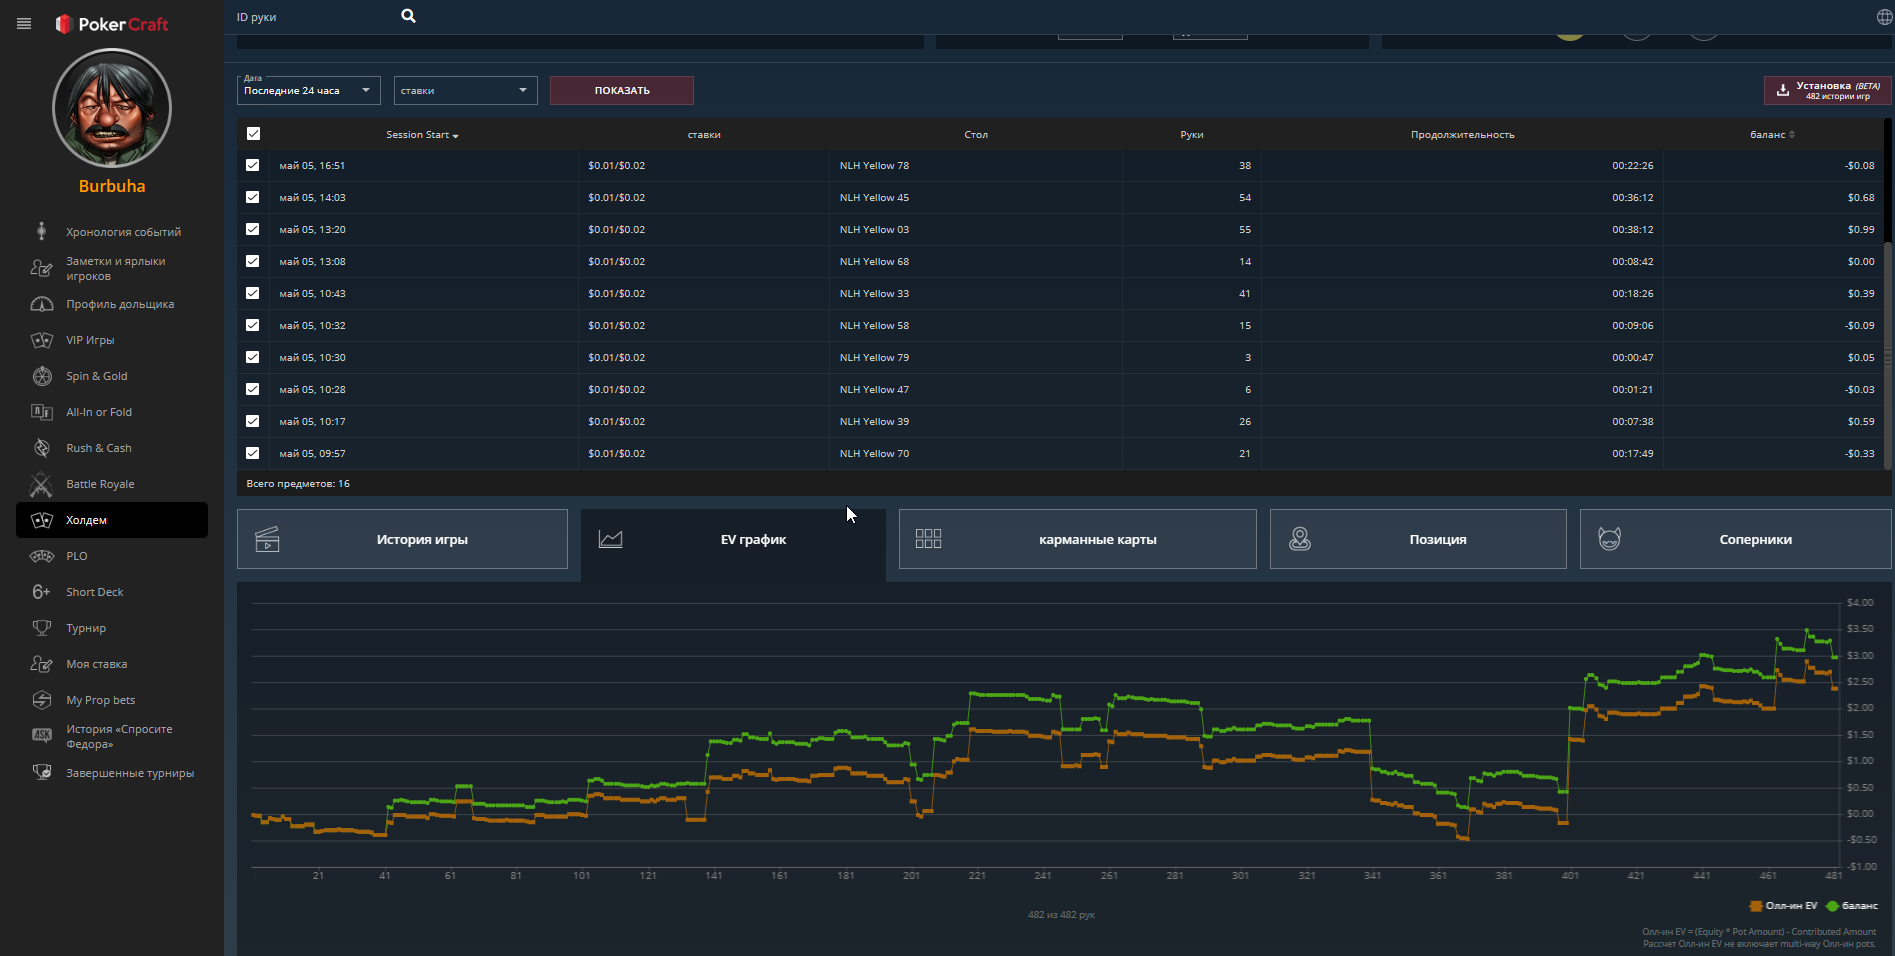Uncheck the май 05, 10:30 session

tap(252, 357)
